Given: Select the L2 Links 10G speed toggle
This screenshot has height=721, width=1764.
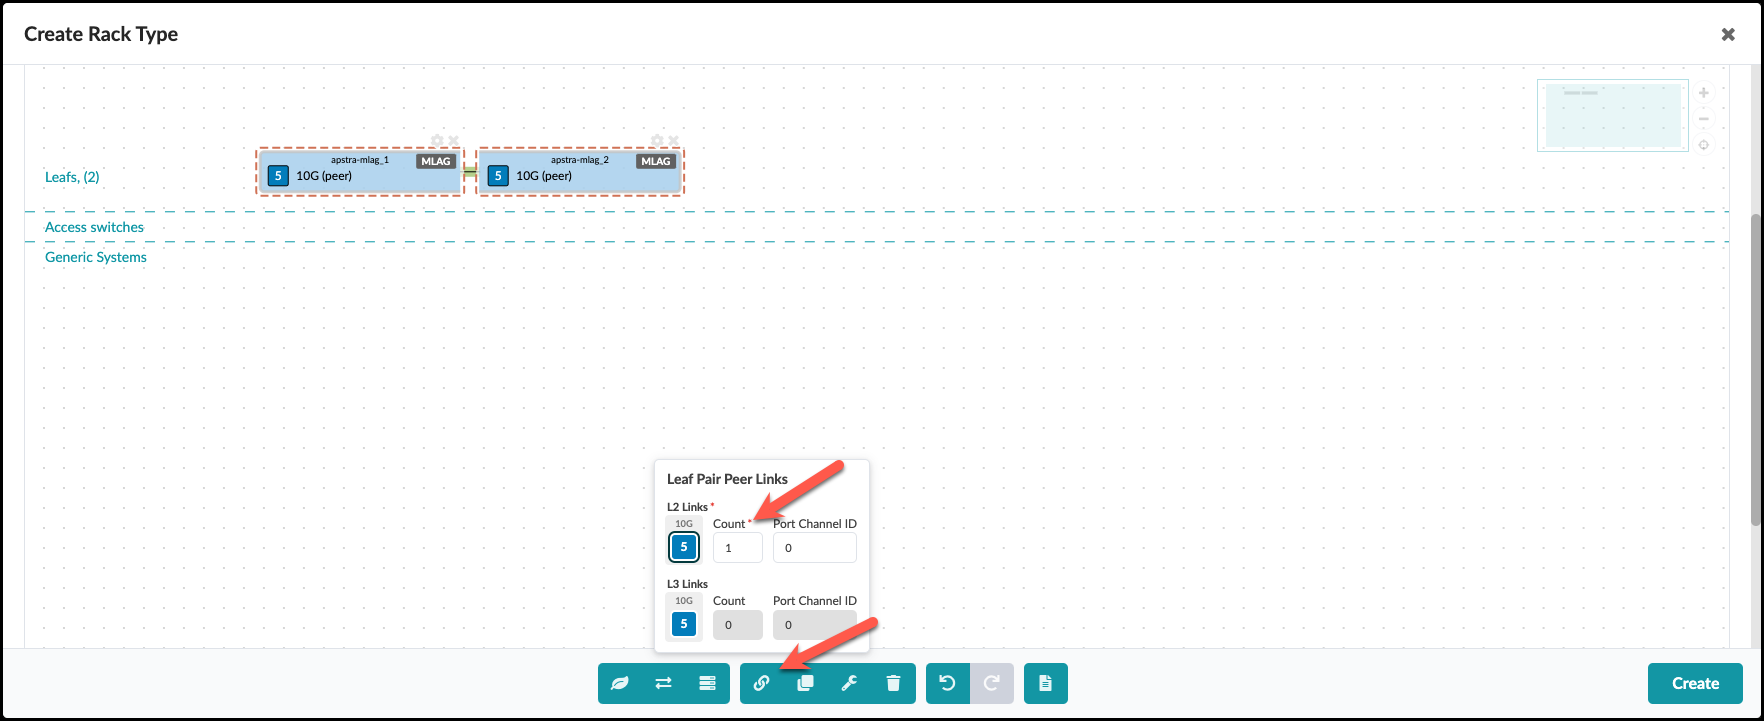Looking at the screenshot, I should point(684,547).
